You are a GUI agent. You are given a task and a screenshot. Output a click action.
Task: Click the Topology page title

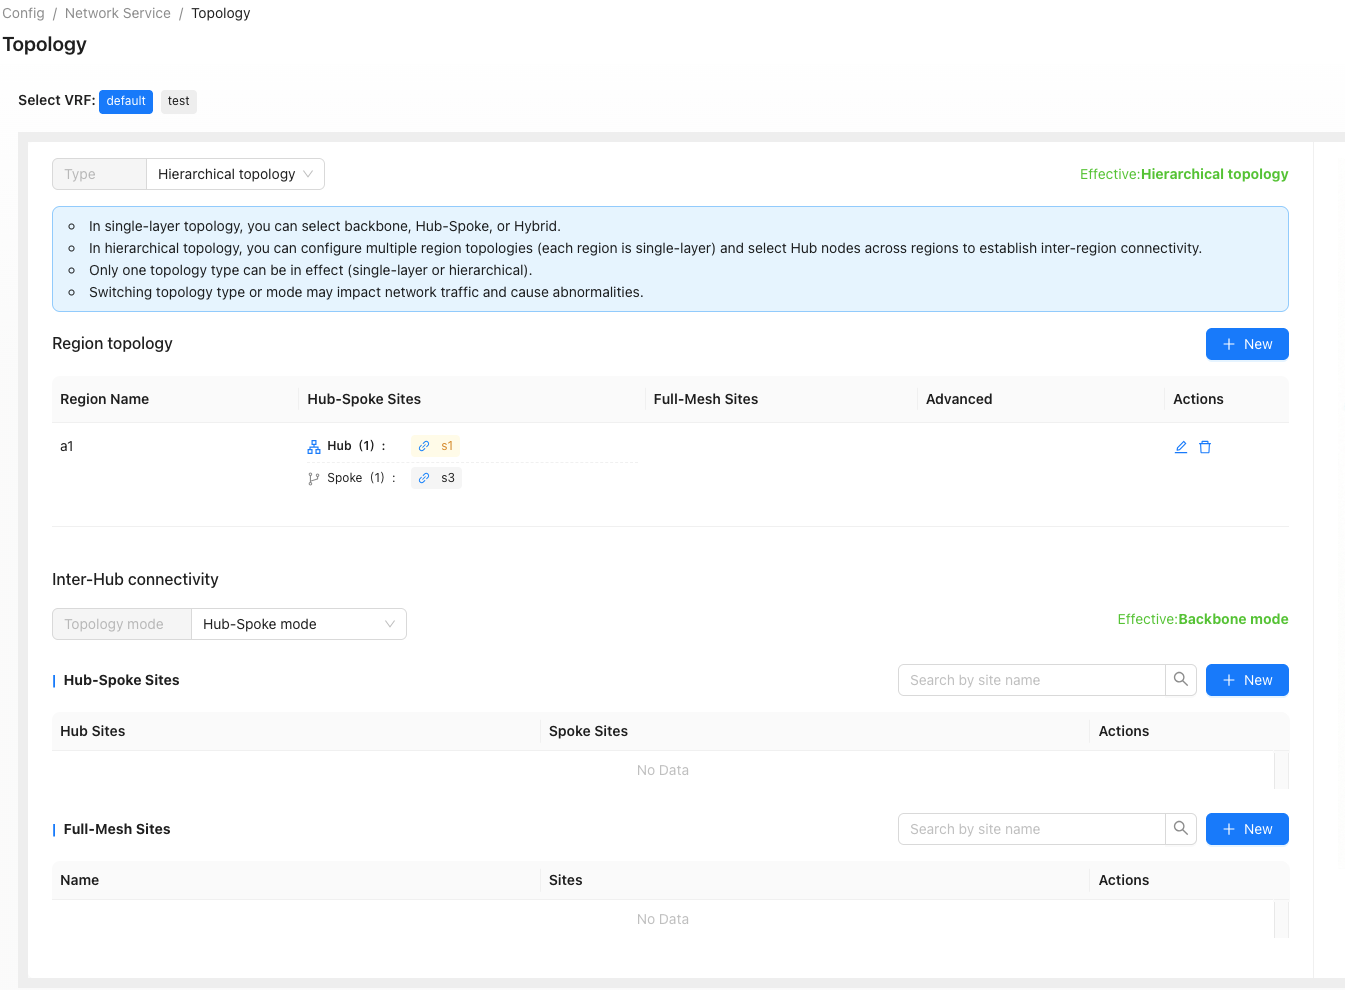[45, 44]
